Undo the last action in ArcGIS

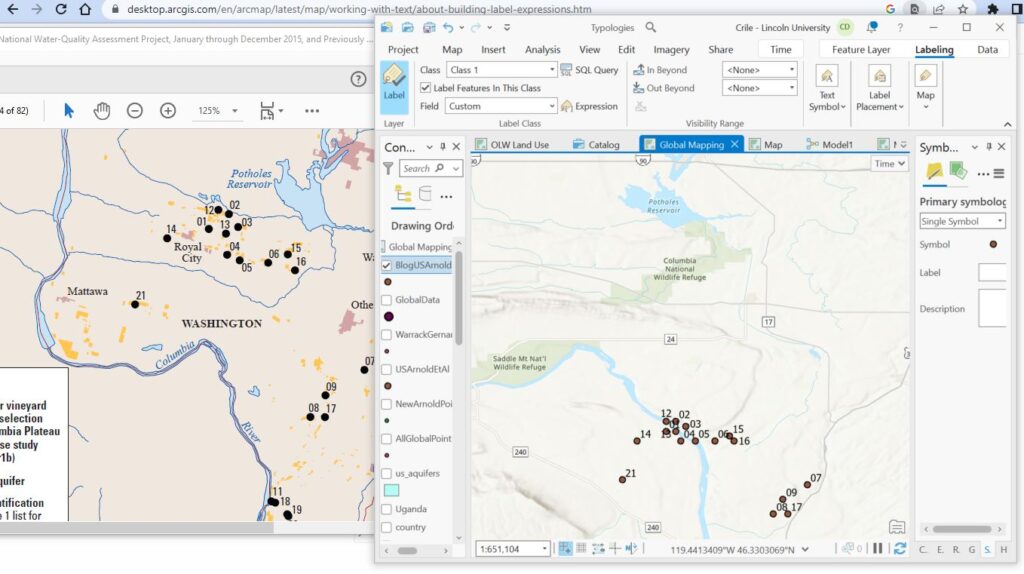click(448, 27)
